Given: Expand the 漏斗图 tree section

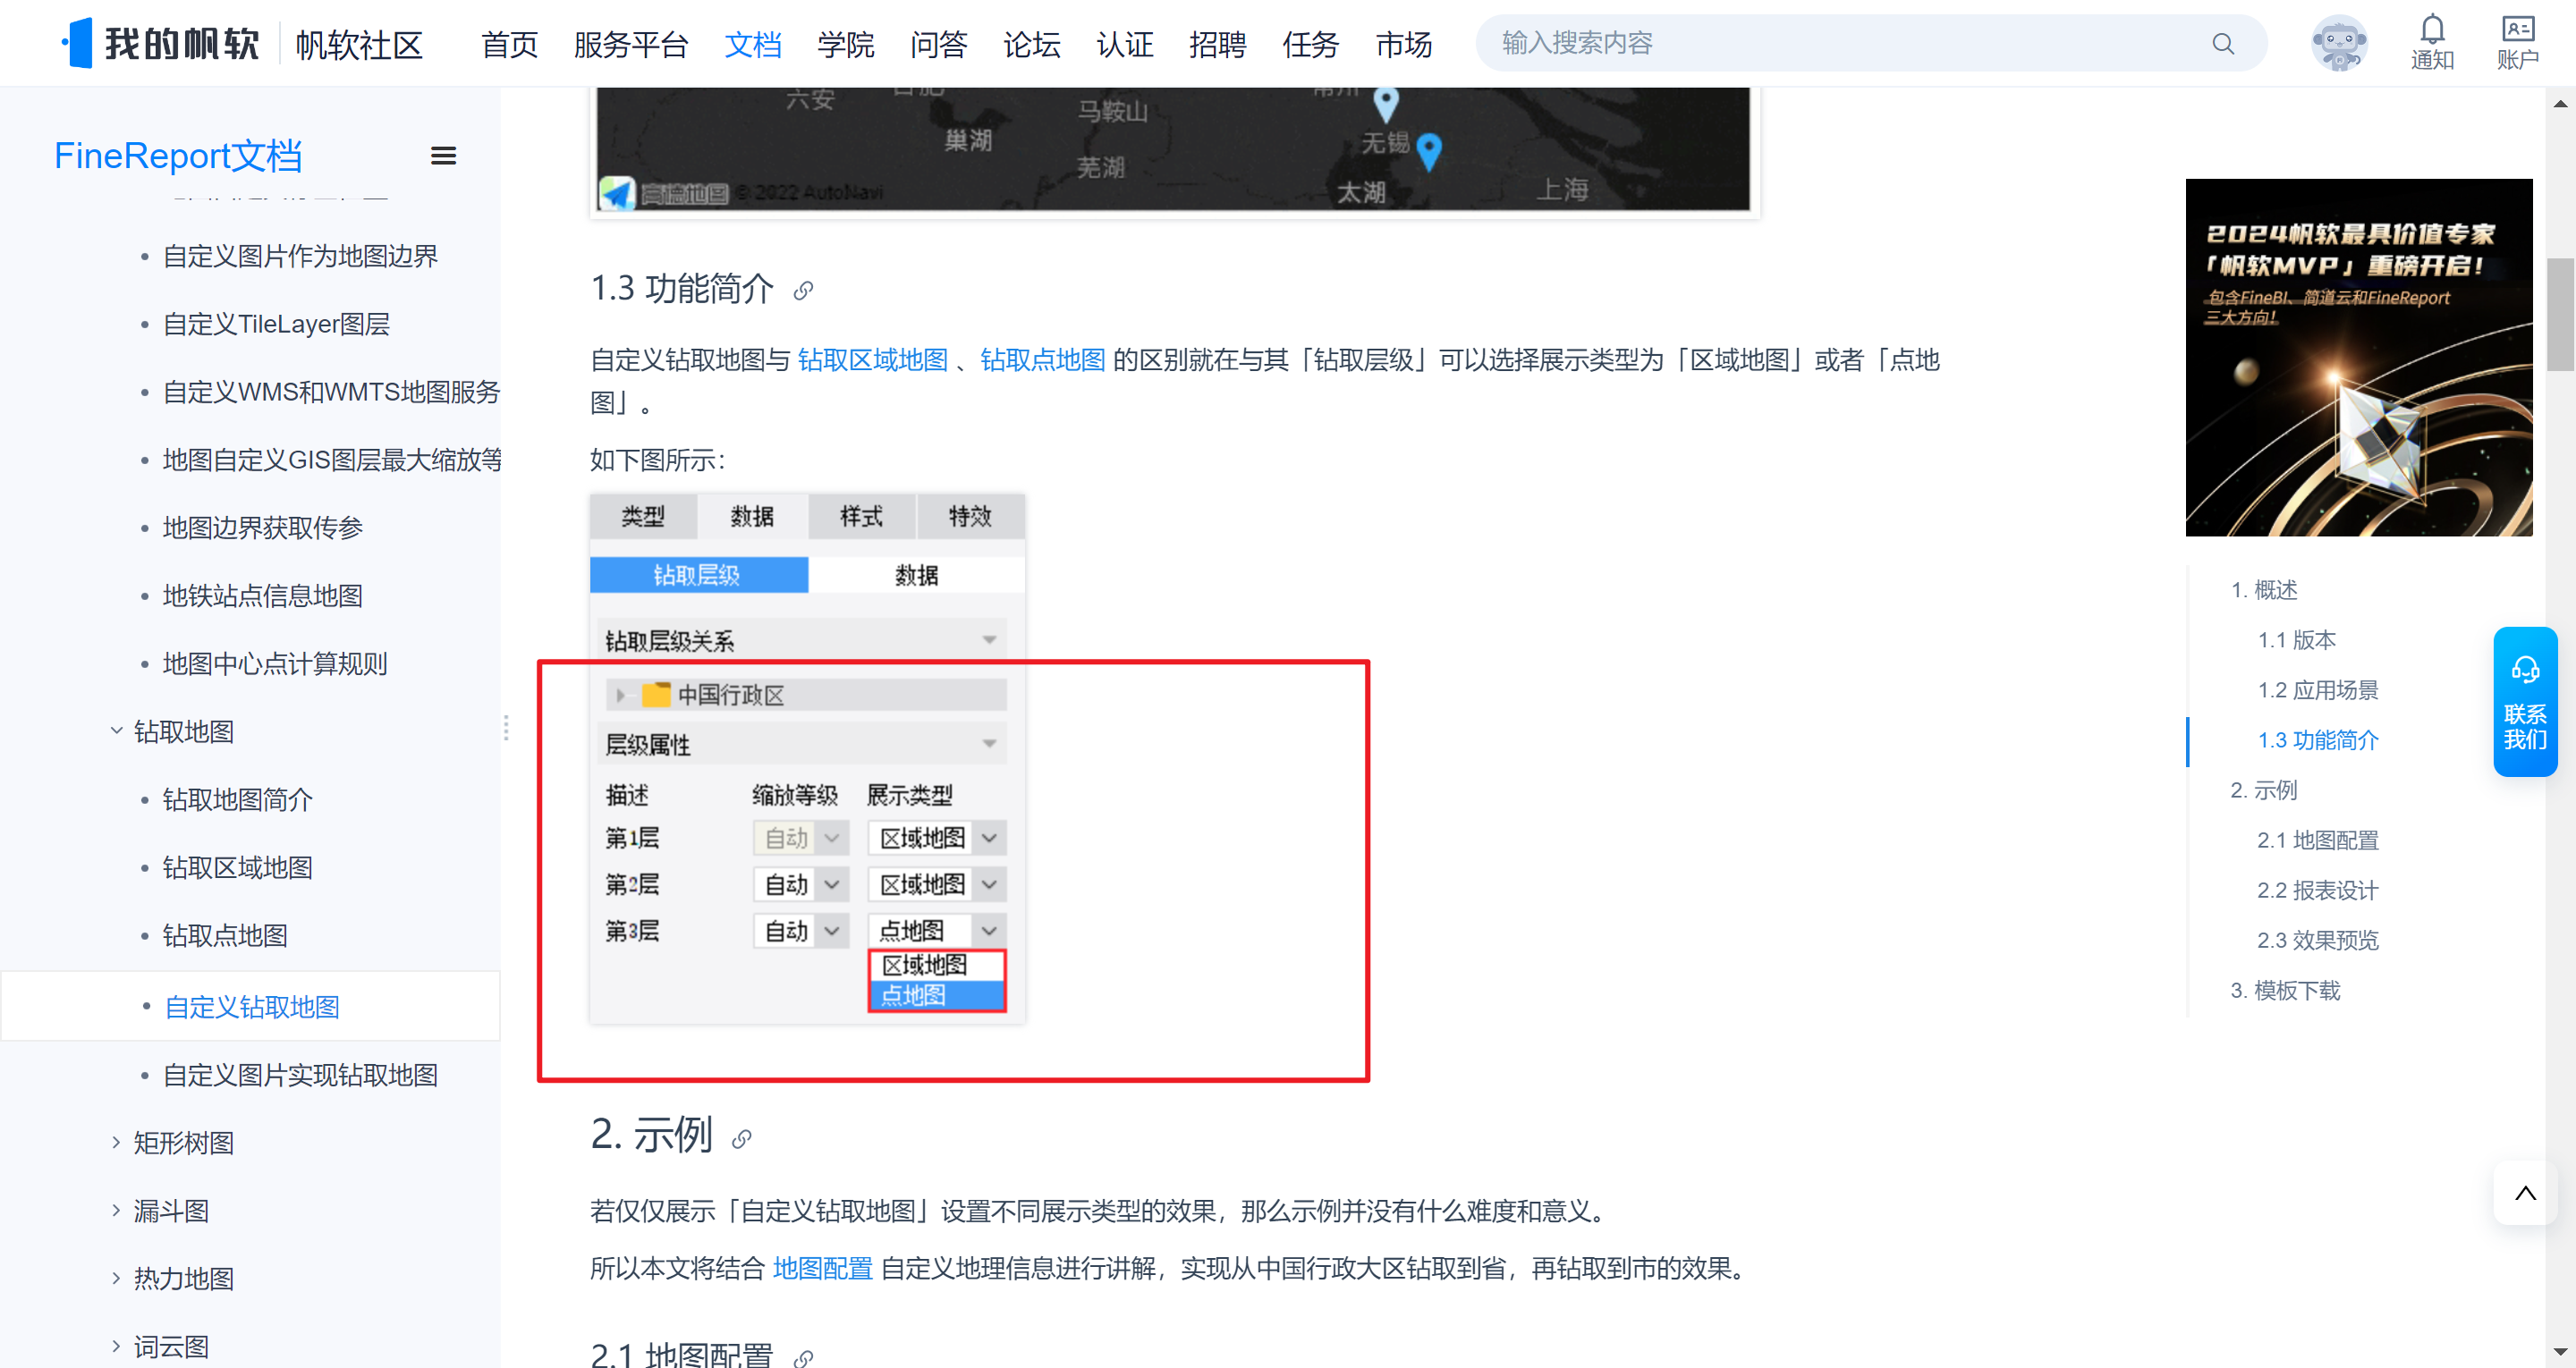Looking at the screenshot, I should [x=116, y=1210].
